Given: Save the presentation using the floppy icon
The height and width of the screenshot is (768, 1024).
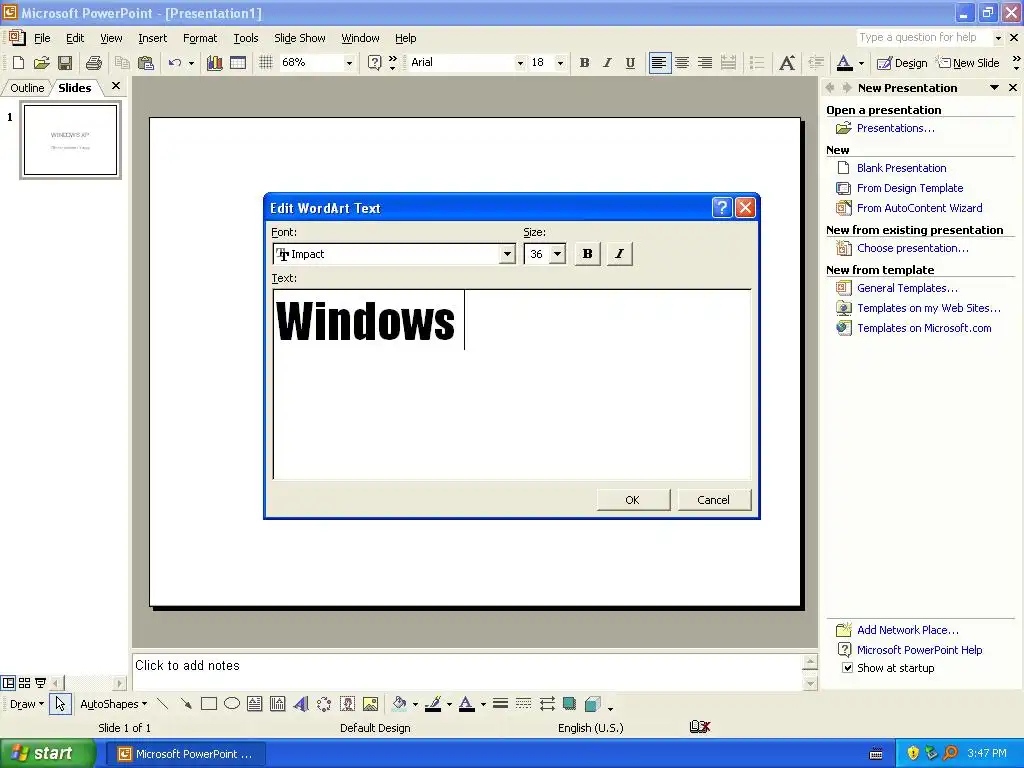Looking at the screenshot, I should 65,63.
